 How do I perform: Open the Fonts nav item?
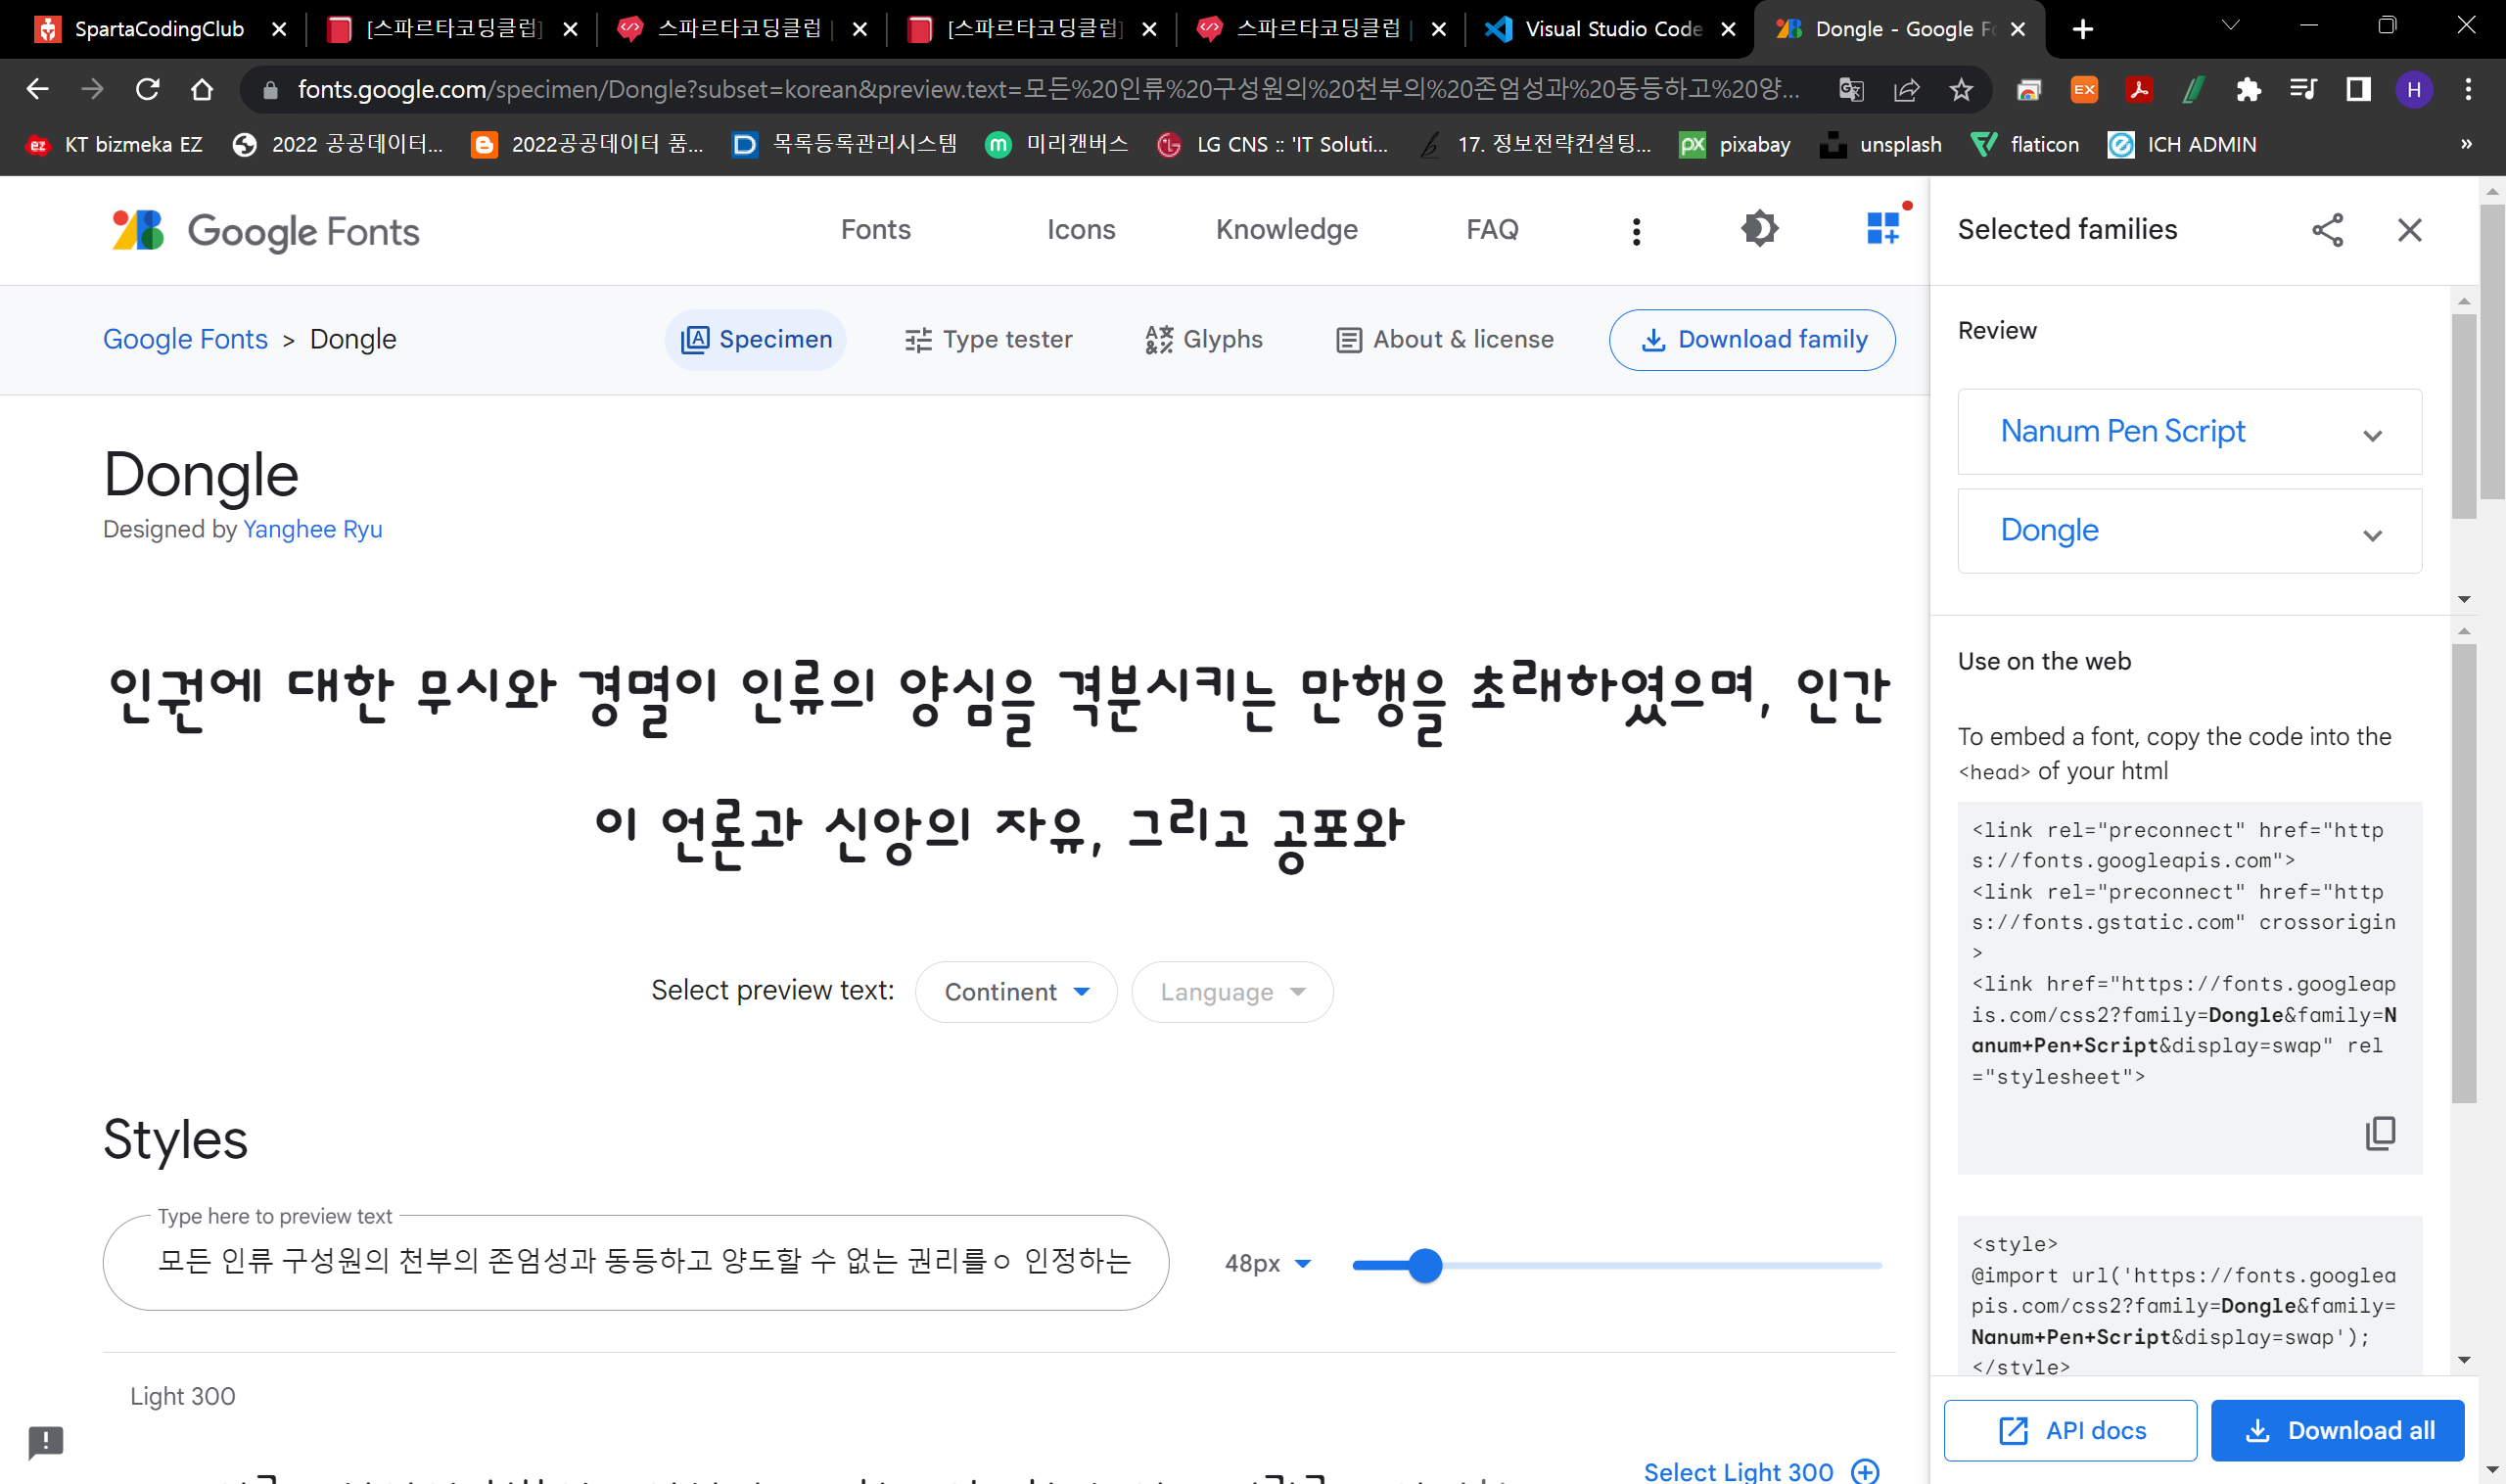pos(875,230)
